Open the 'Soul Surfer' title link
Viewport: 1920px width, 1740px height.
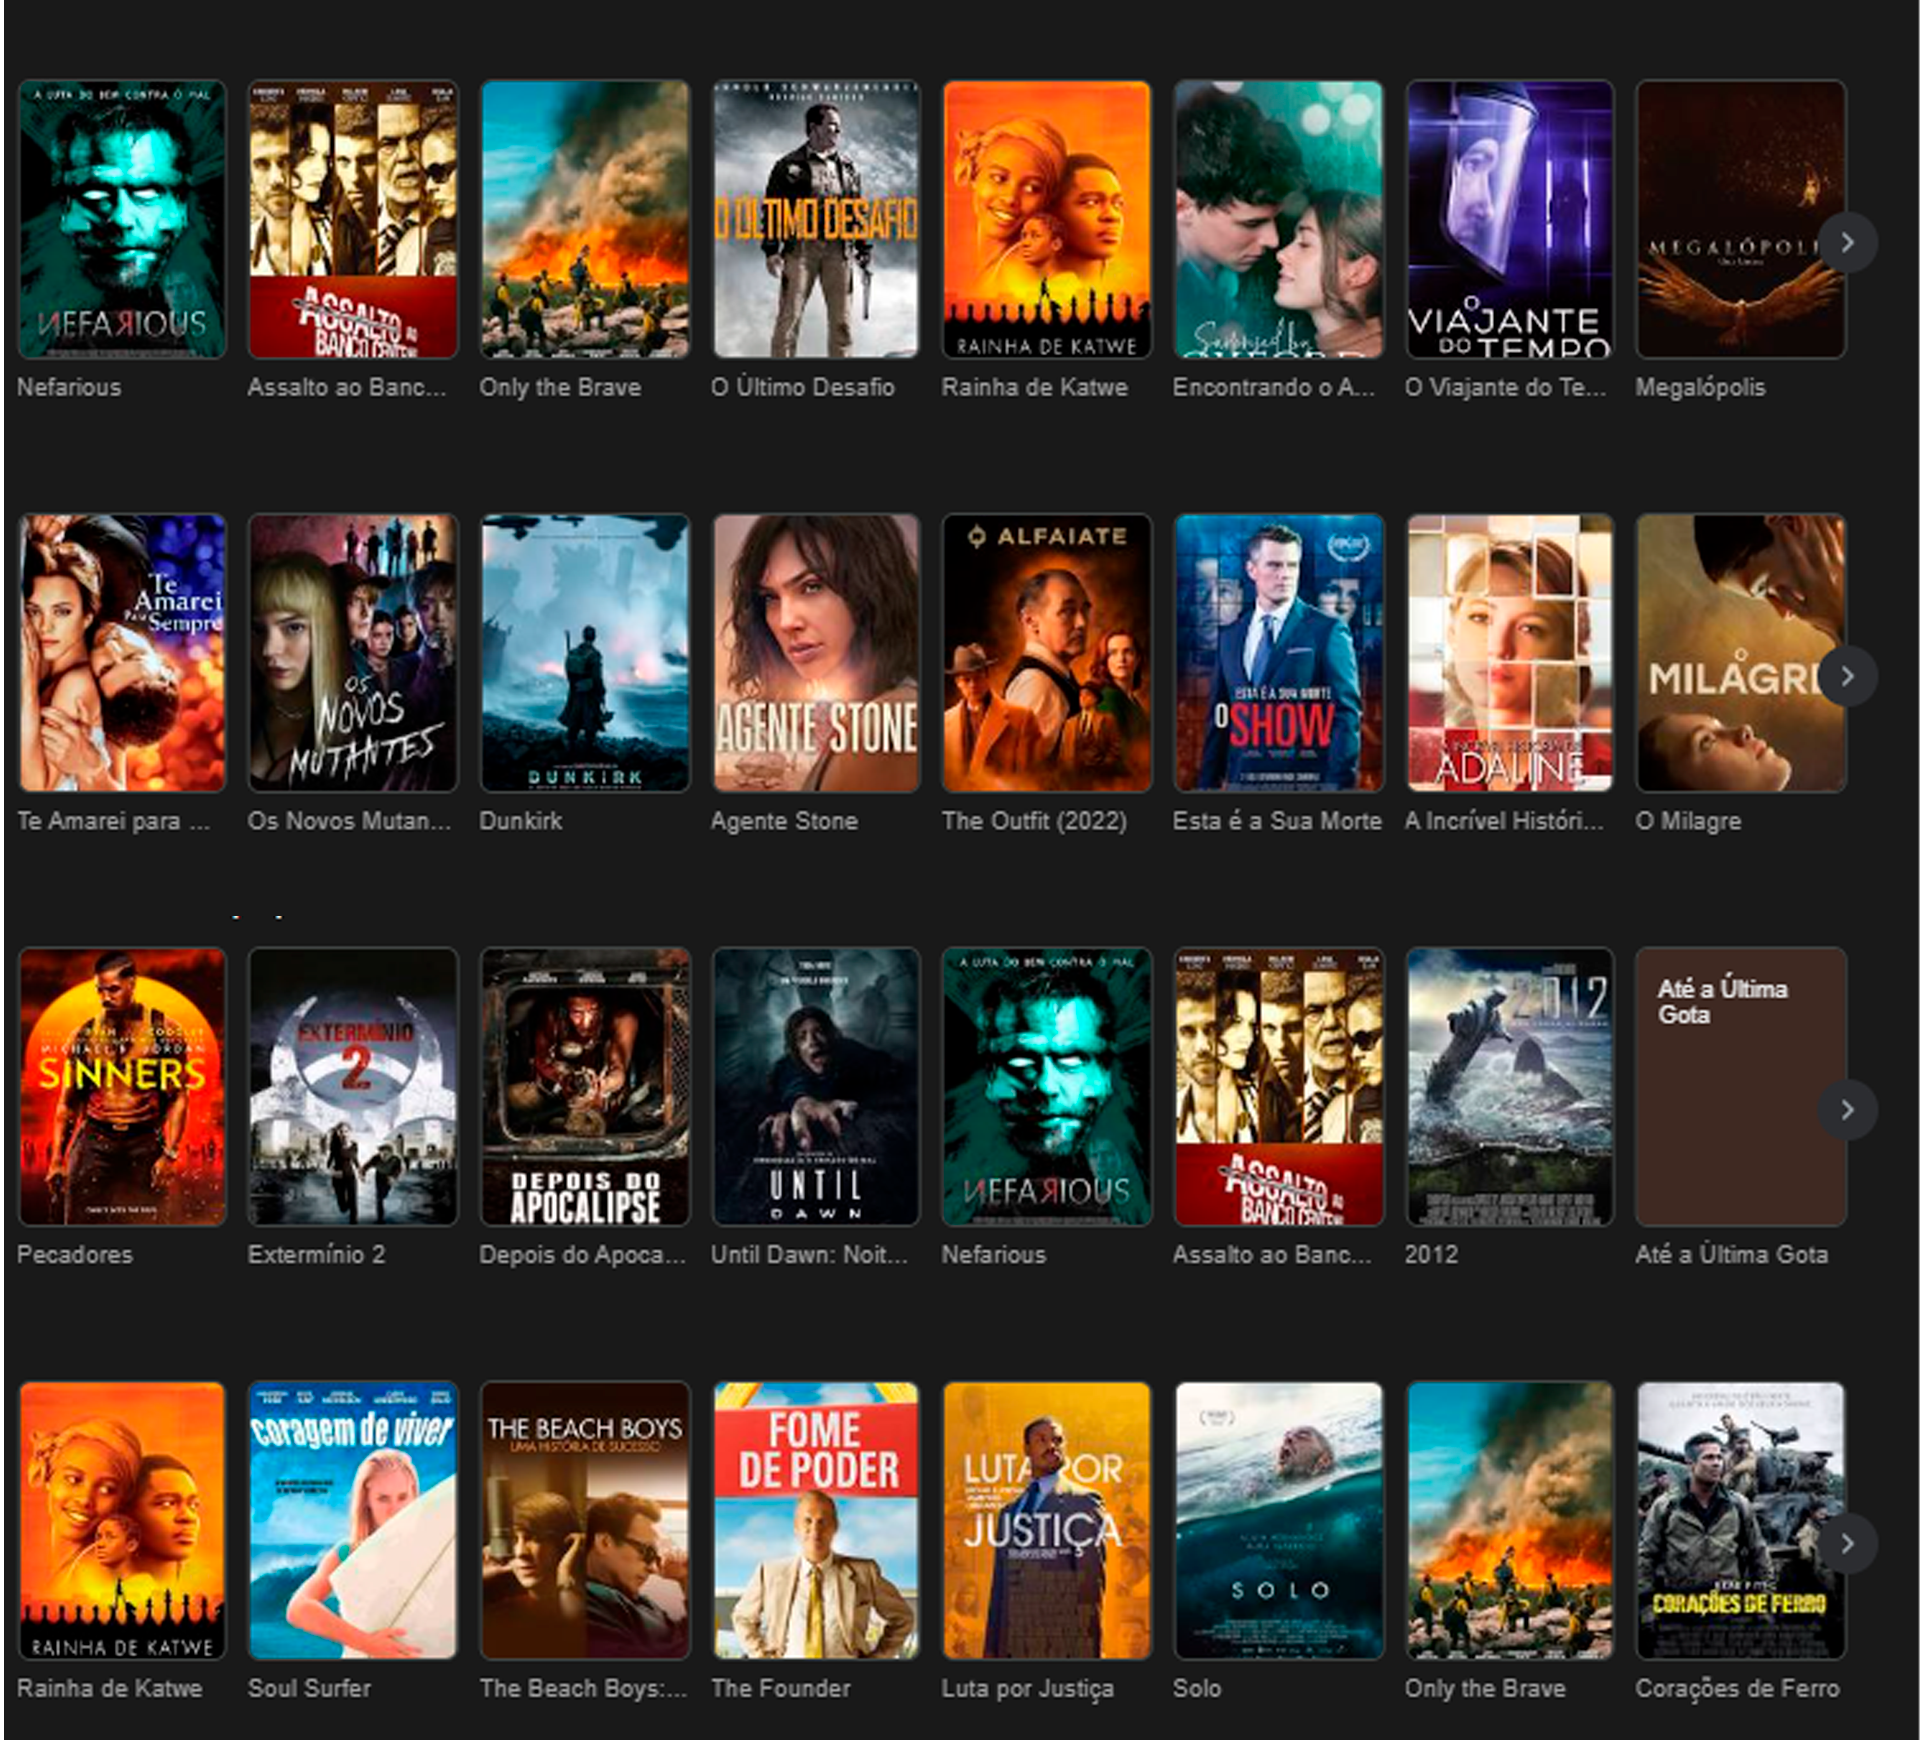(309, 1689)
